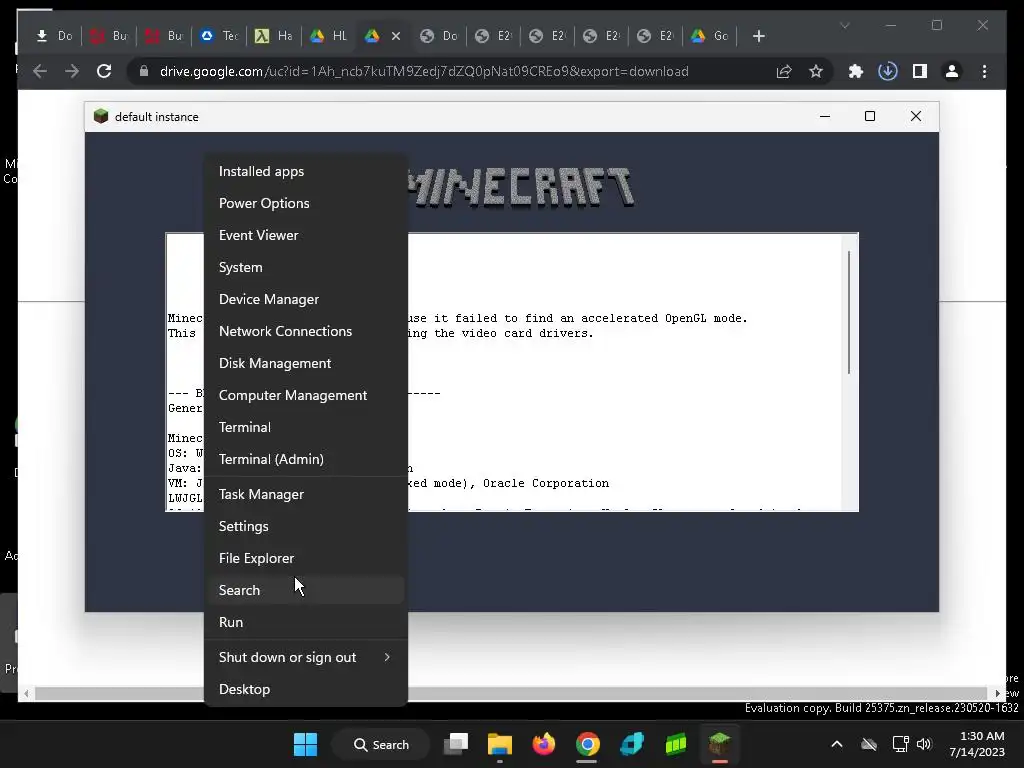
Task: Select Power Options menu entry
Action: point(305,203)
